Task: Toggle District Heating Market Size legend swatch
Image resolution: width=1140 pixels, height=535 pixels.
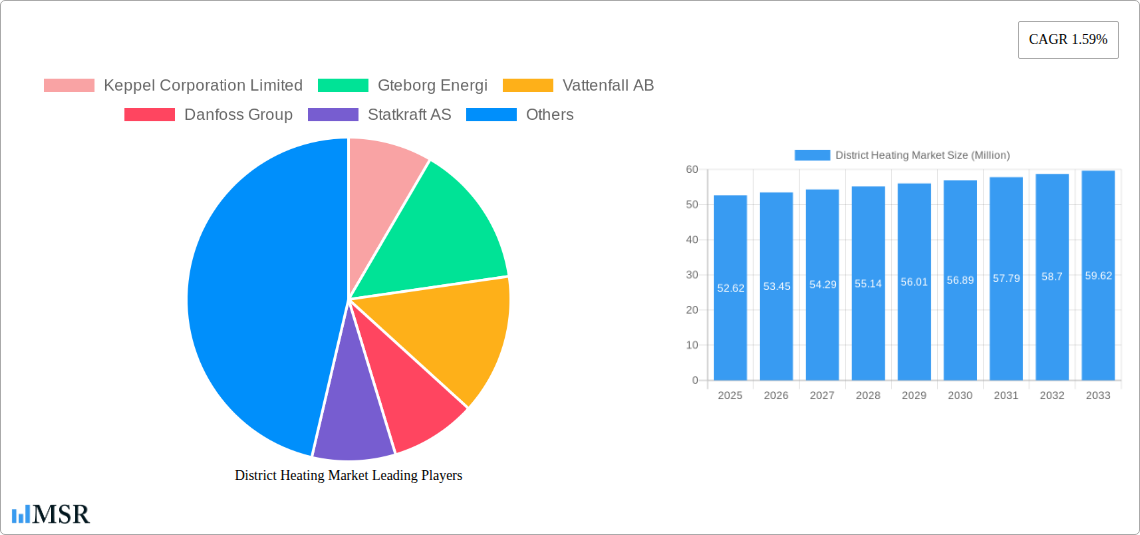Action: [812, 155]
